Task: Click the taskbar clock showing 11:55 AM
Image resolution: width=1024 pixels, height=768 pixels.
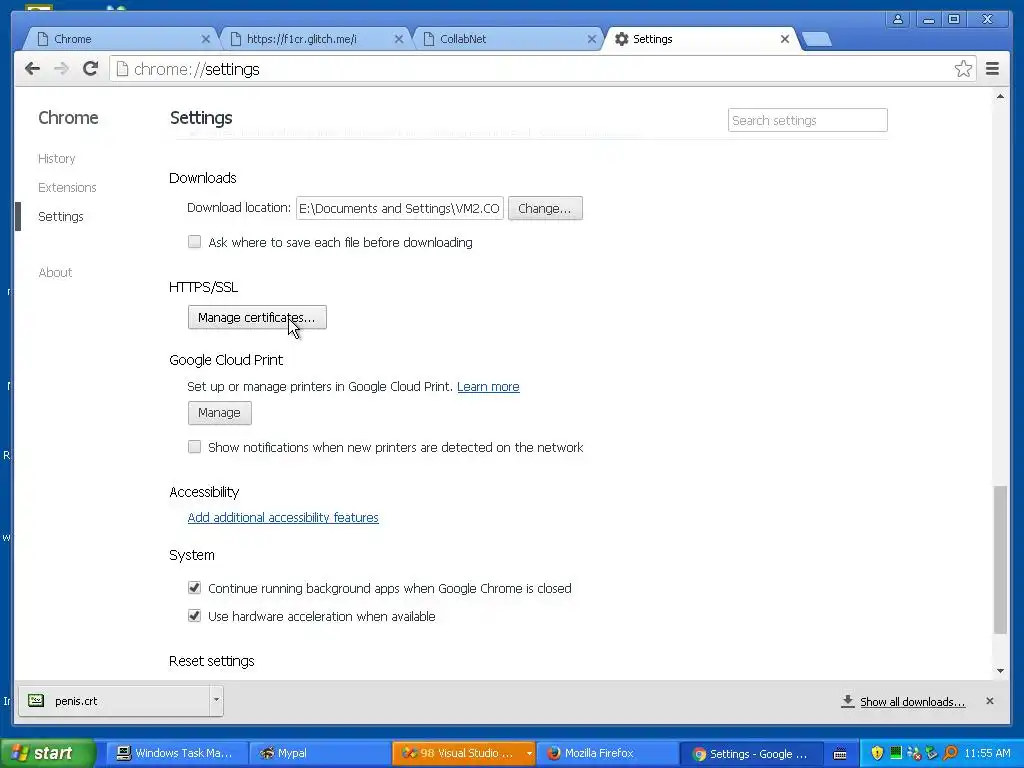Action: 987,753
